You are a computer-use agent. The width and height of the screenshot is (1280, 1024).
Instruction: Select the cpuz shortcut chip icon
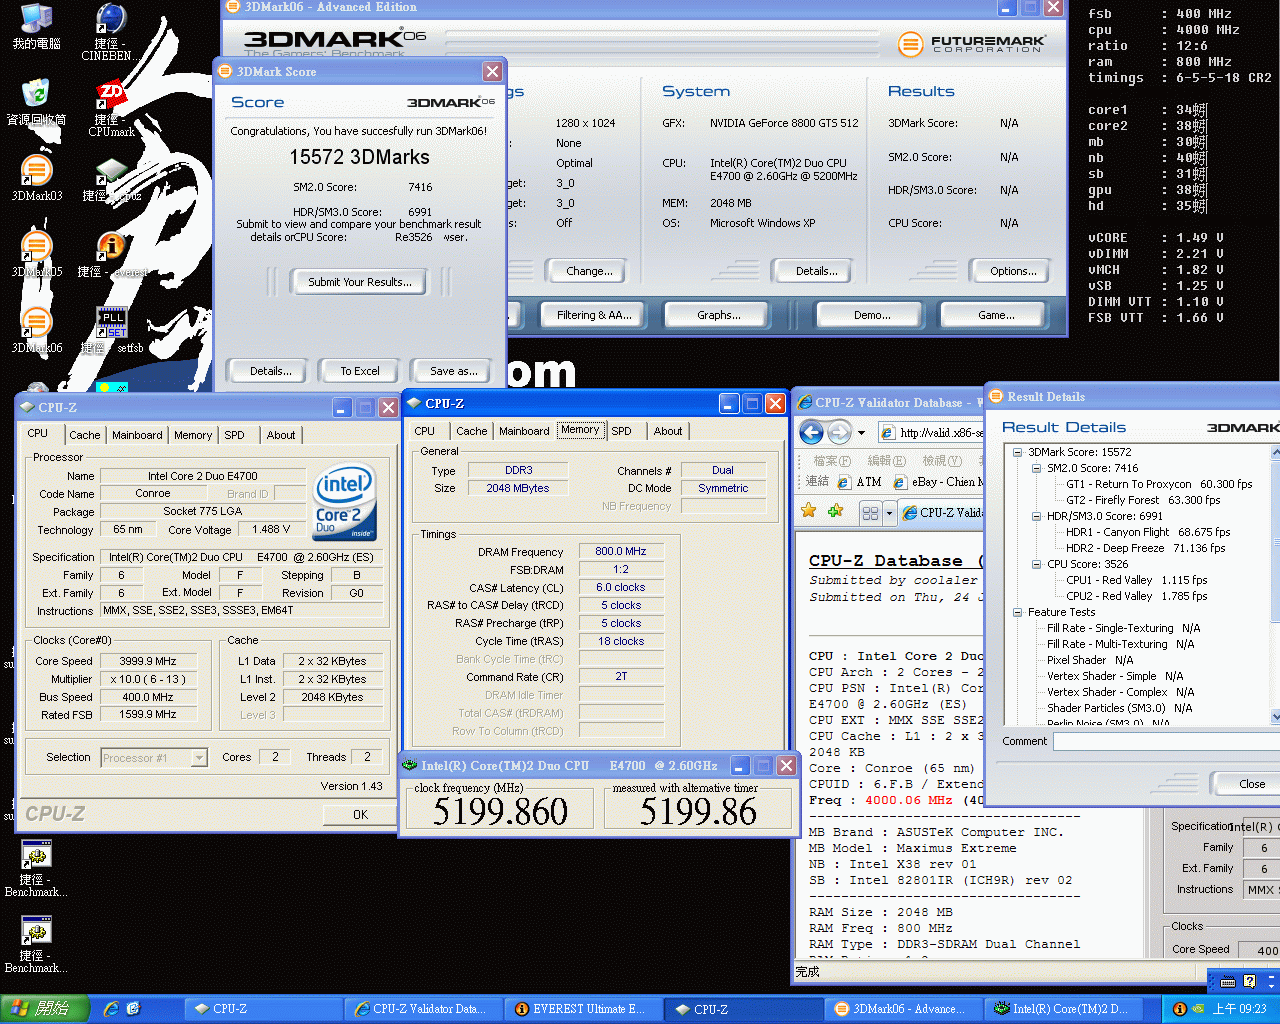pyautogui.click(x=111, y=170)
